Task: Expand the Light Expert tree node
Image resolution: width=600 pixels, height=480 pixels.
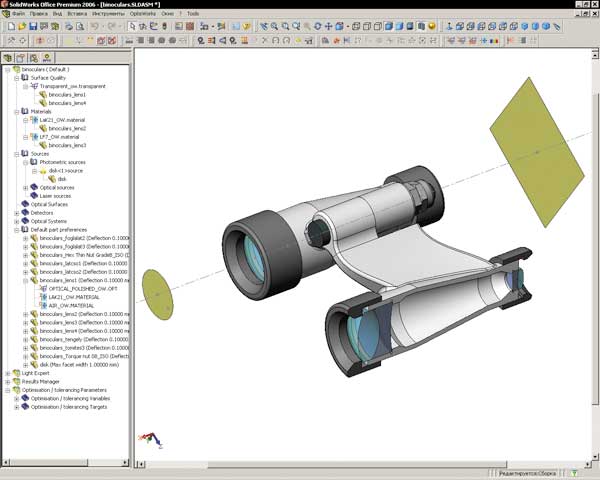Action: (7, 373)
